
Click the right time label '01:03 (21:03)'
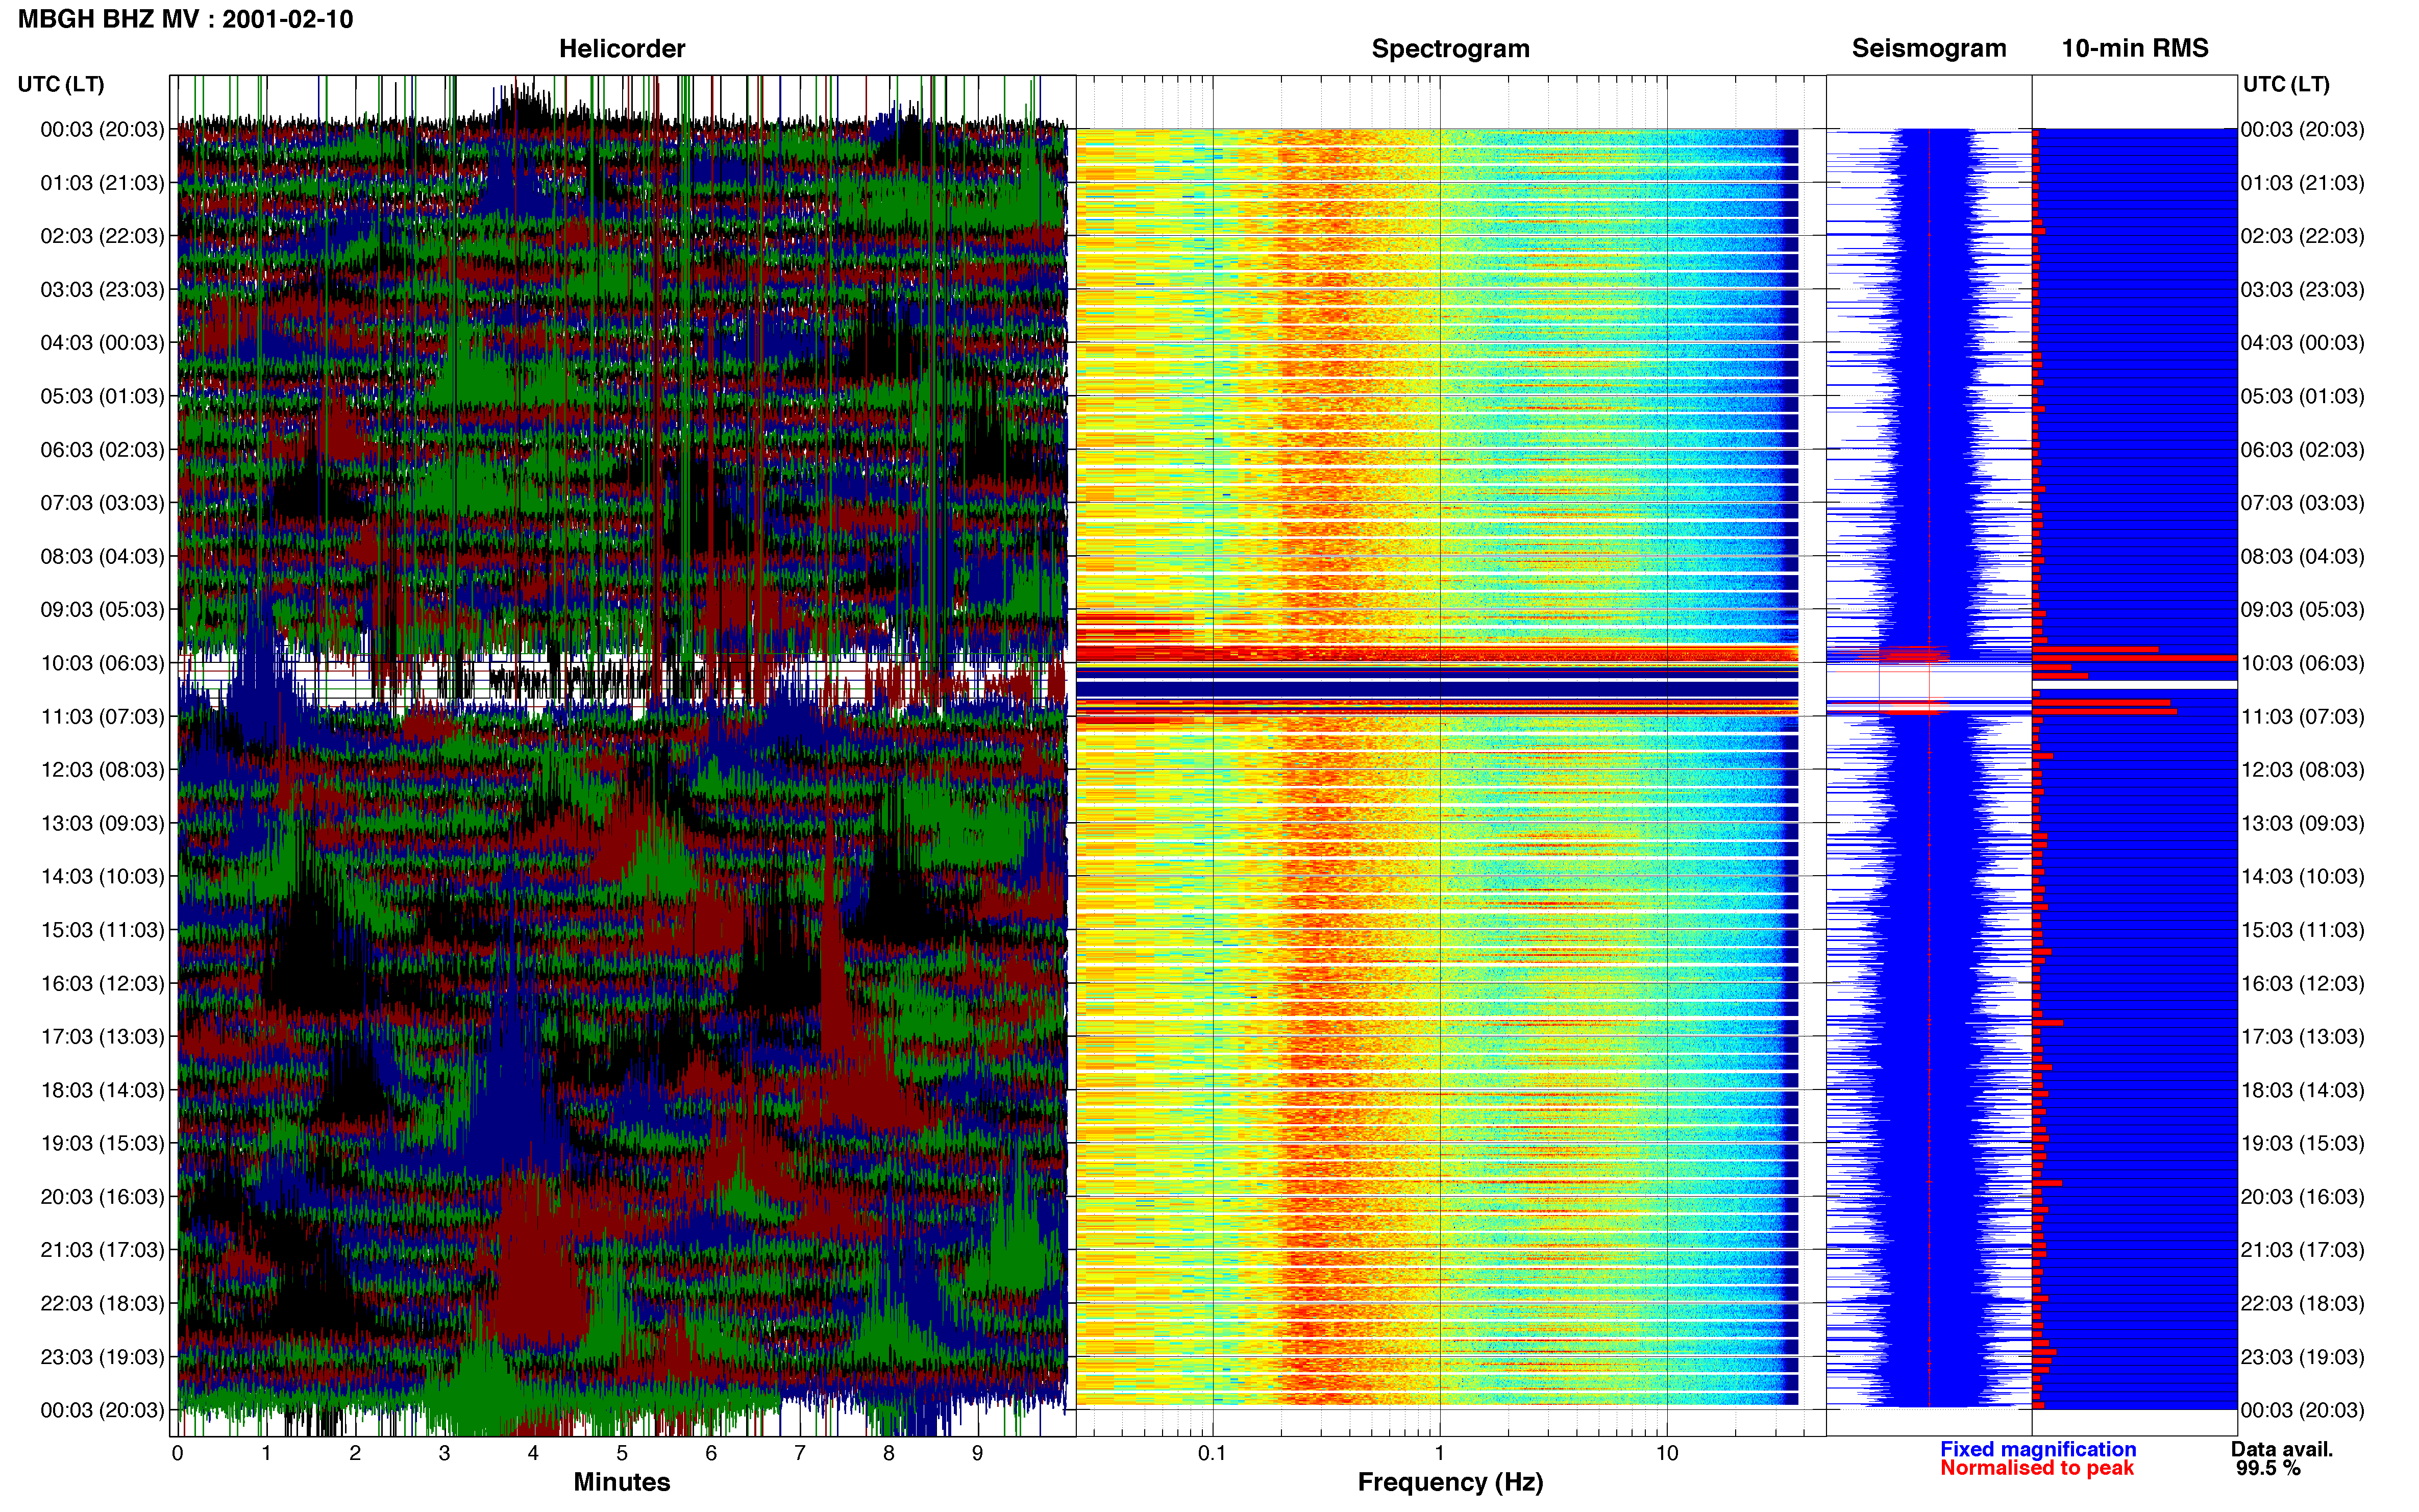tap(2303, 183)
